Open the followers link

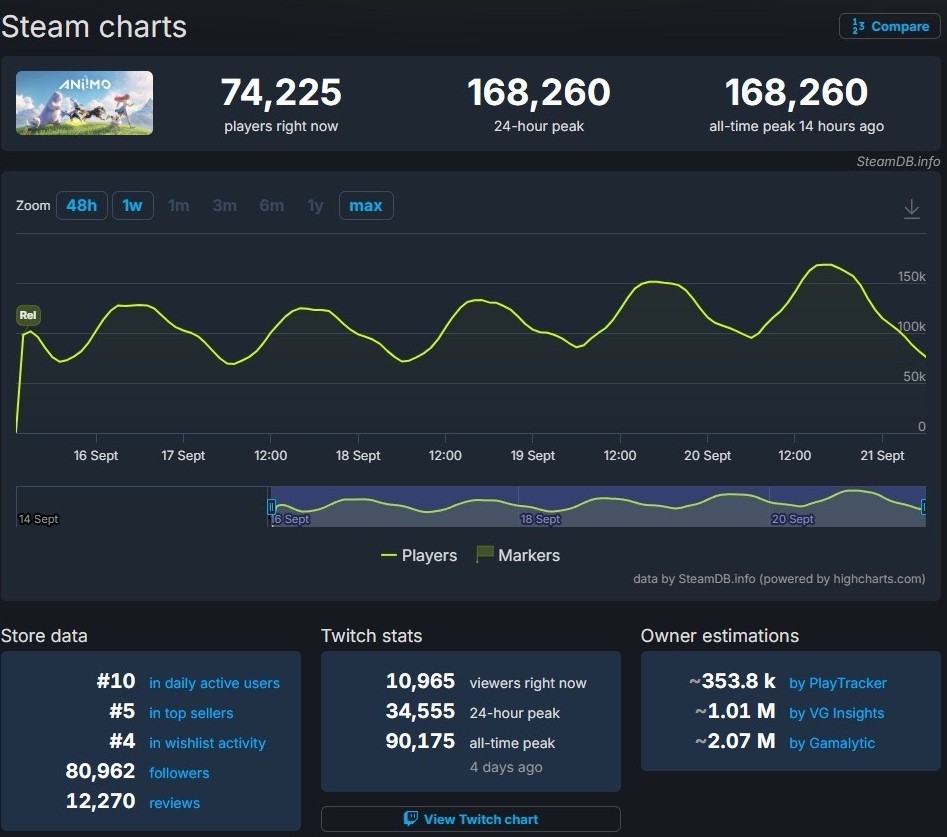[x=179, y=773]
